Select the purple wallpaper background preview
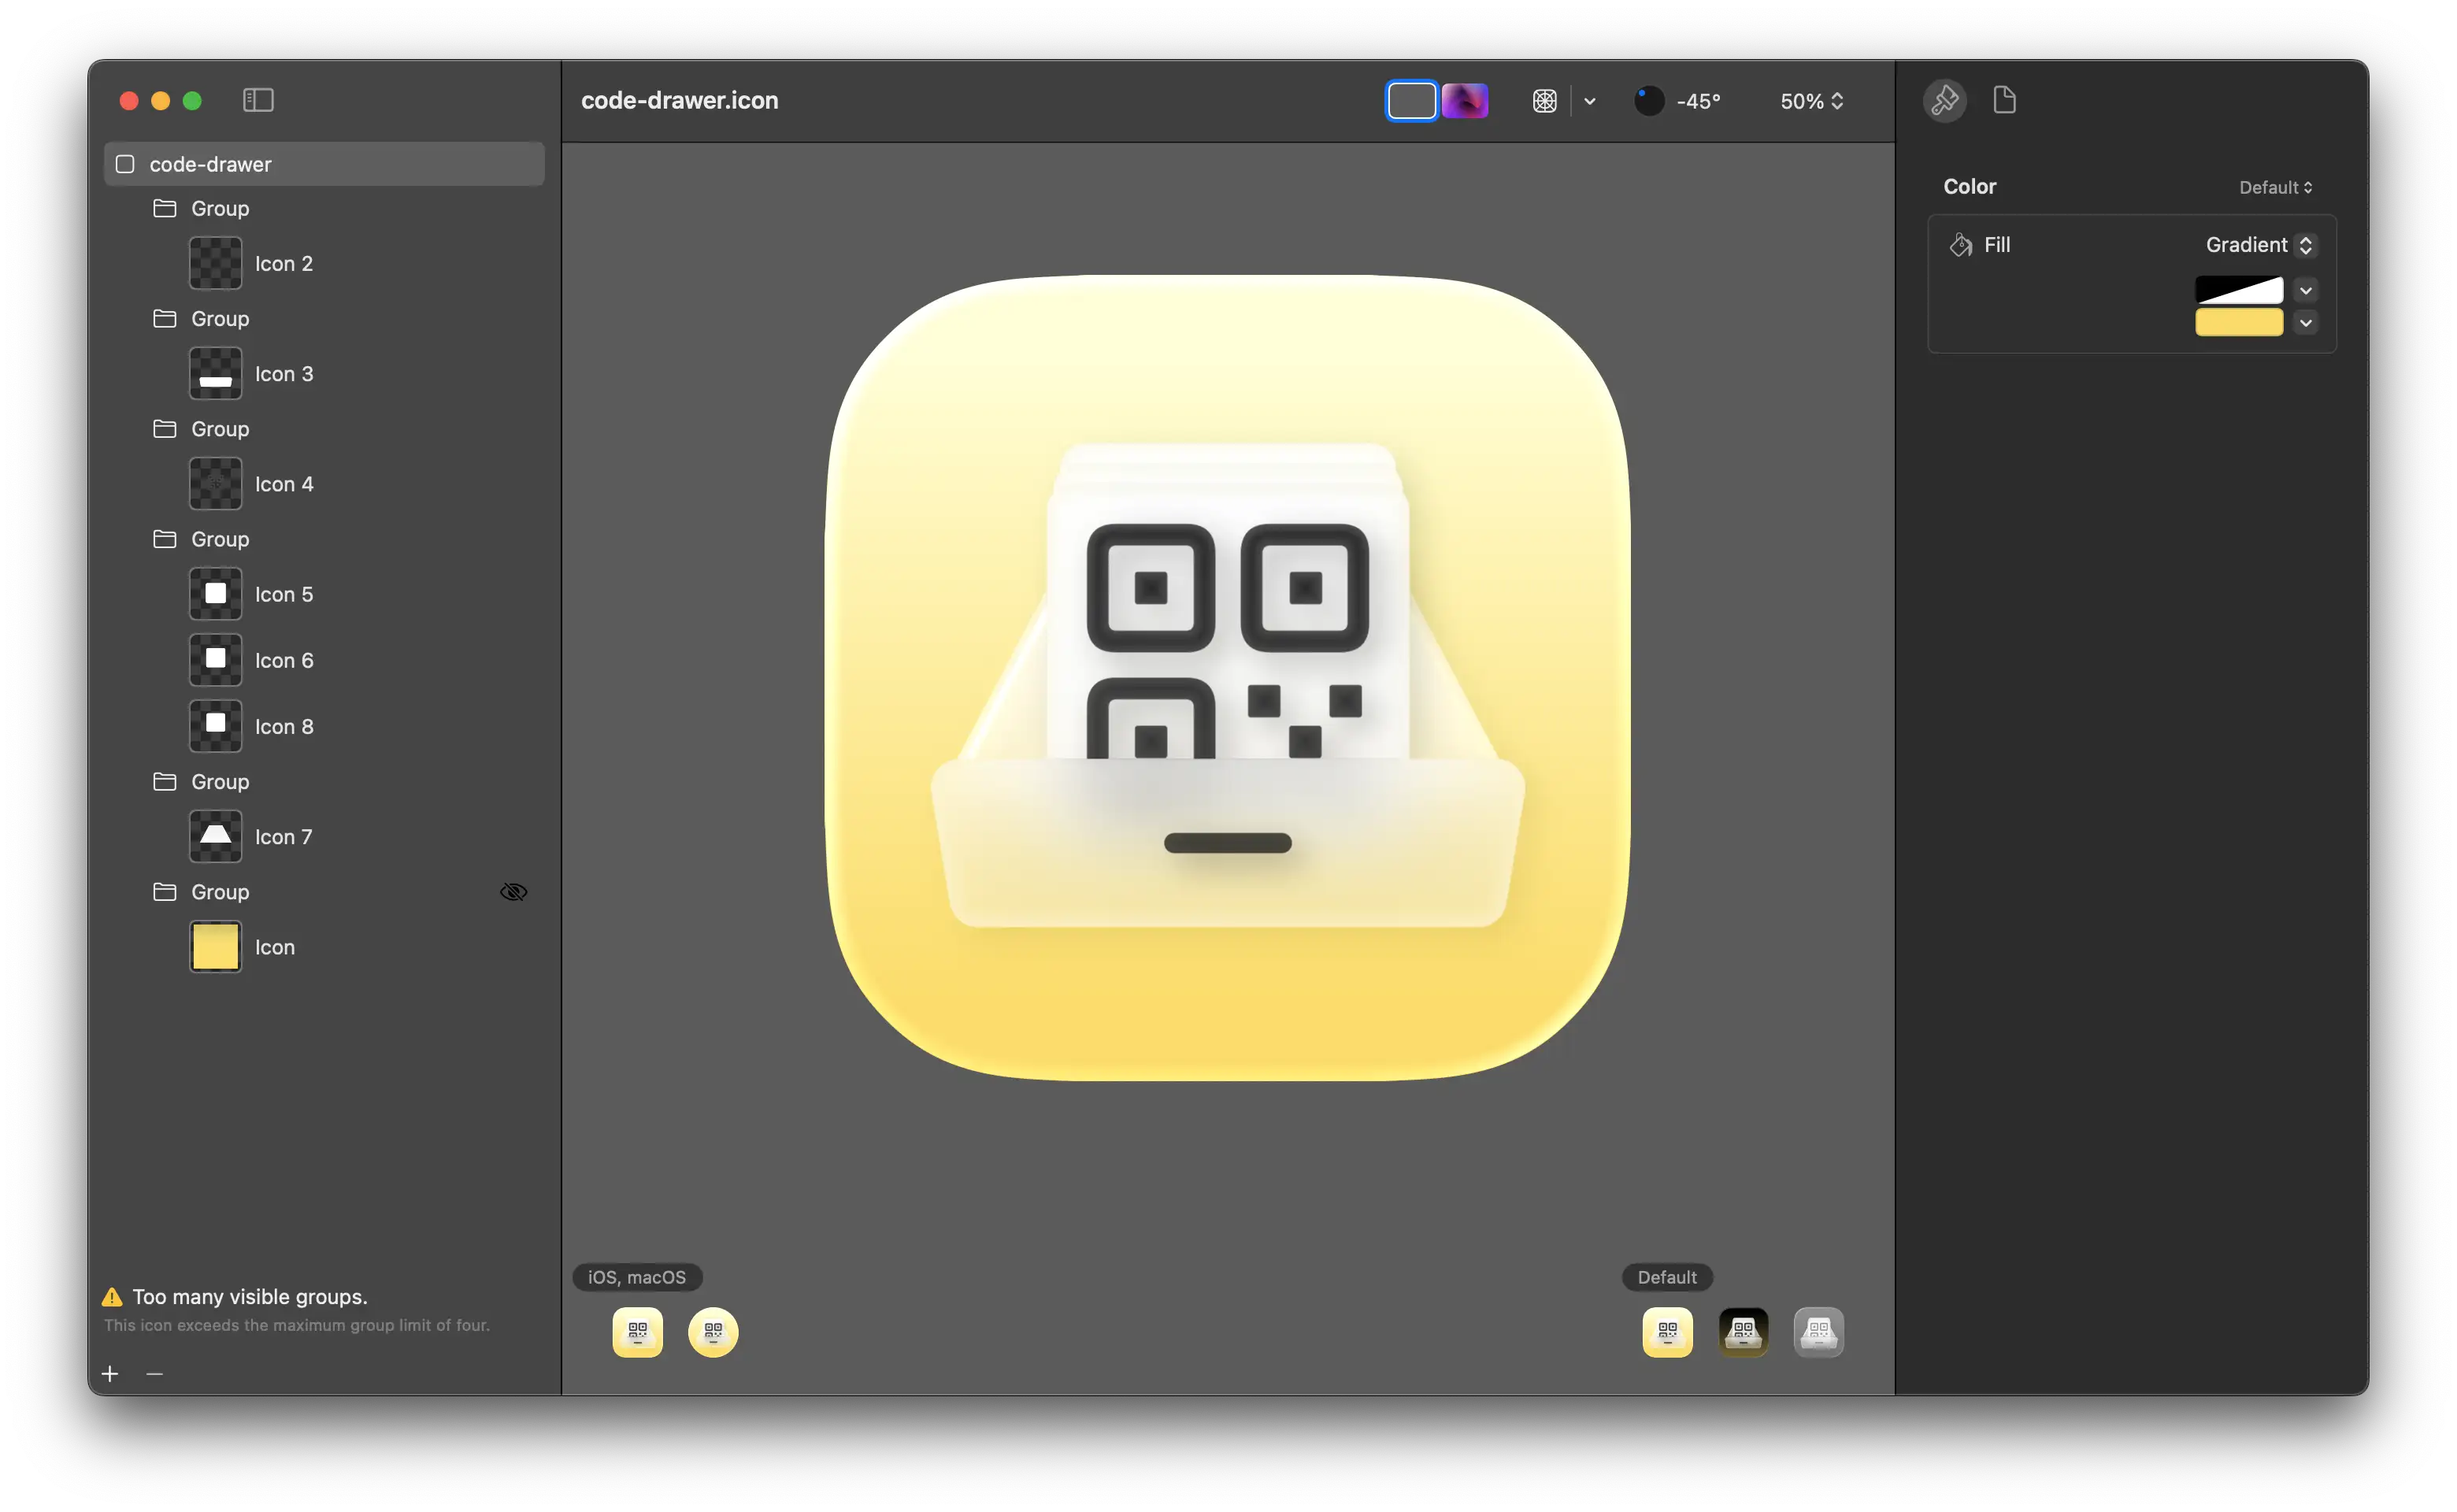This screenshot has width=2457, height=1512. point(1464,101)
